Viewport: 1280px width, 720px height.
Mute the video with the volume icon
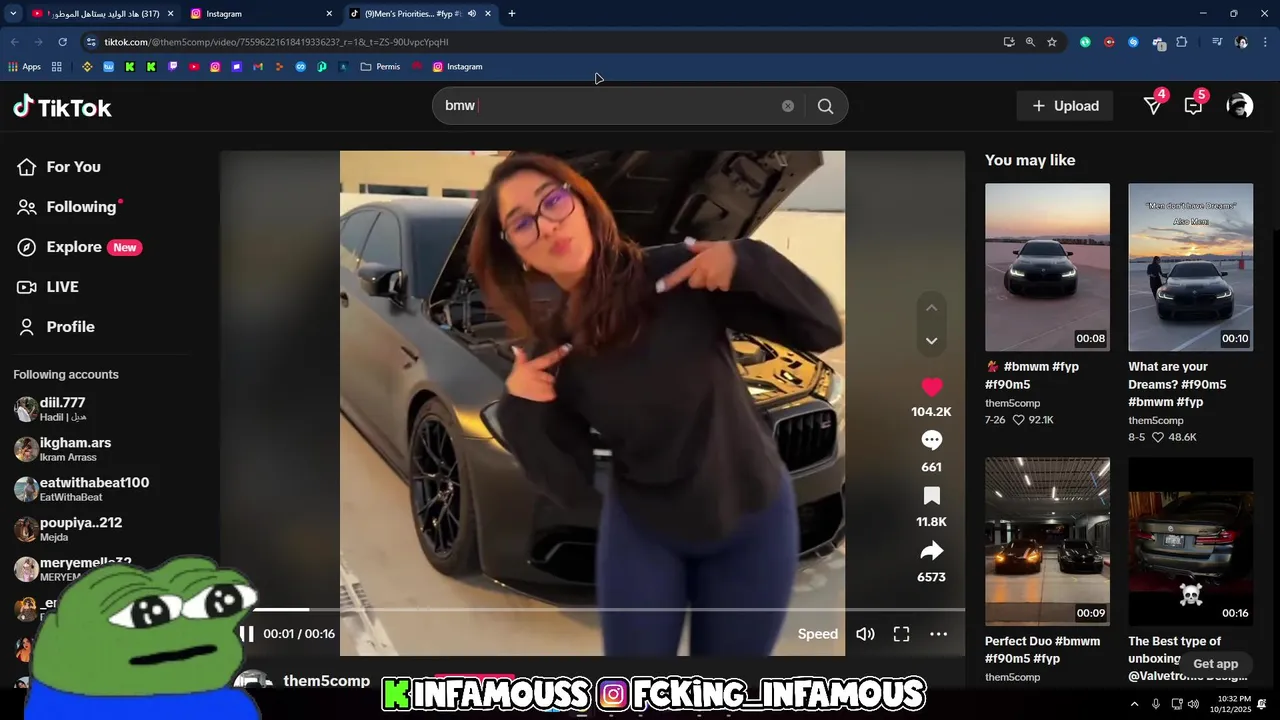[x=865, y=634]
